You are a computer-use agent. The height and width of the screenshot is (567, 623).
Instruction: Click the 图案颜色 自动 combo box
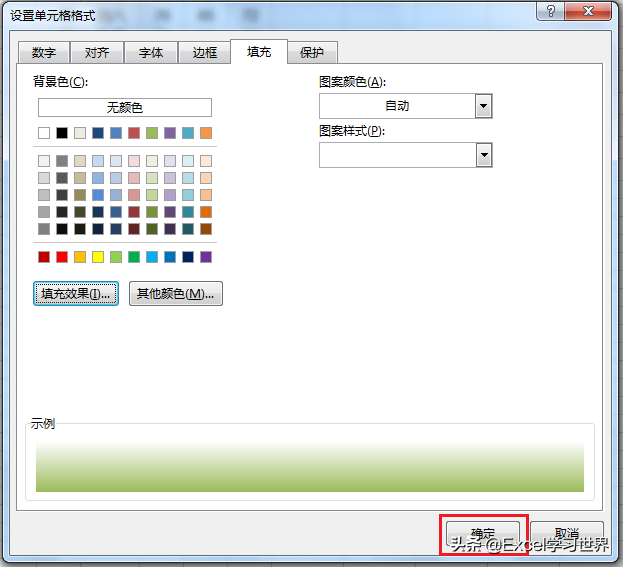coord(406,106)
